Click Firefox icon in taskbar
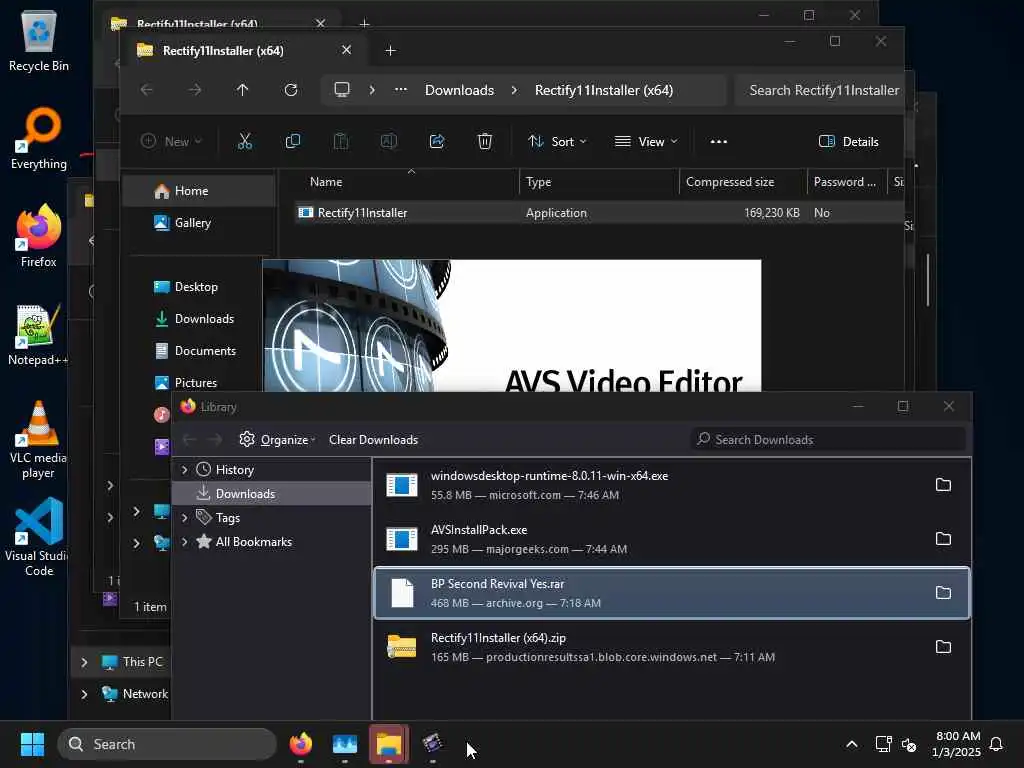 300,744
